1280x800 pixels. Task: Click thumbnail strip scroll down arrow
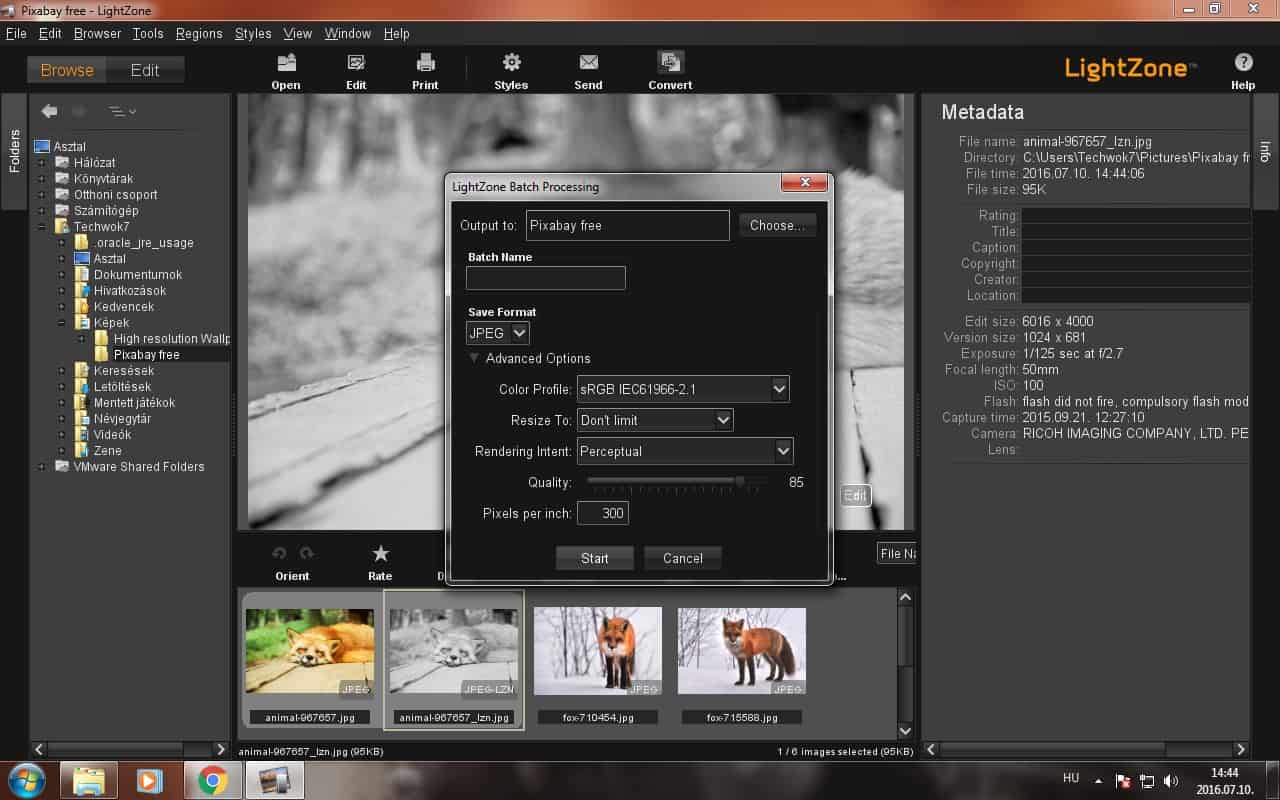[x=905, y=731]
